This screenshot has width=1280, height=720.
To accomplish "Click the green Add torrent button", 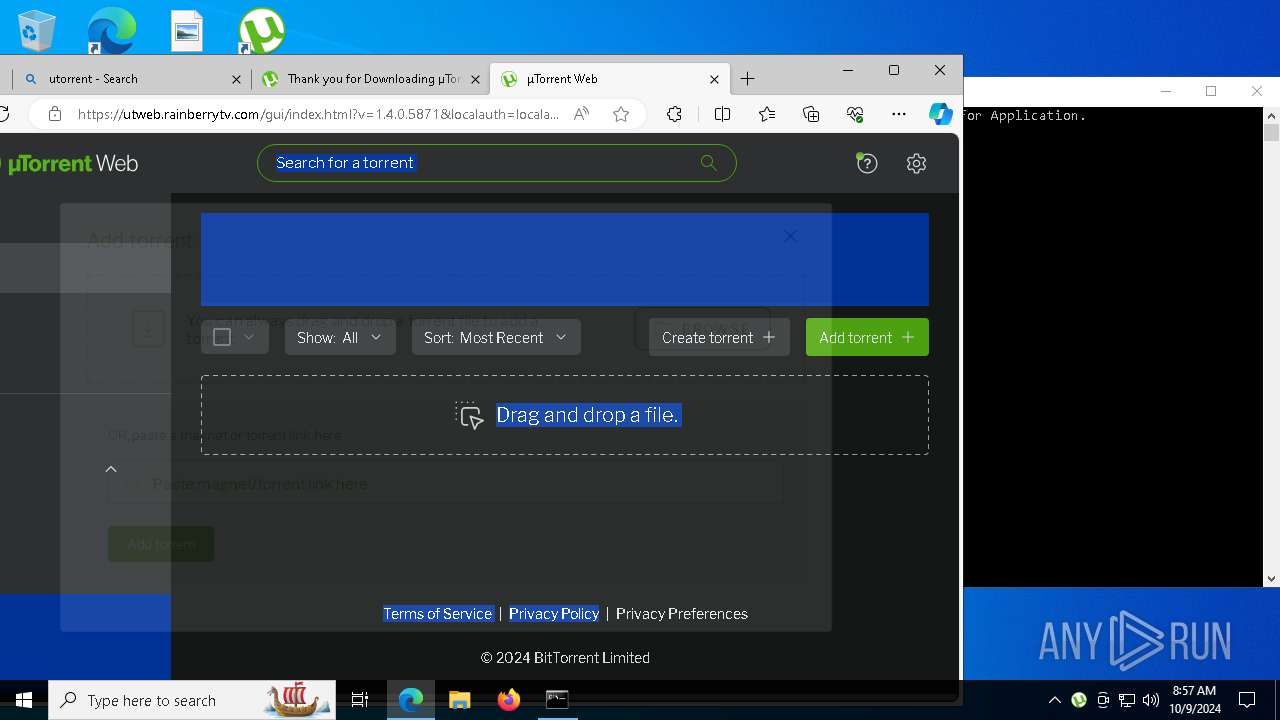I will point(867,338).
